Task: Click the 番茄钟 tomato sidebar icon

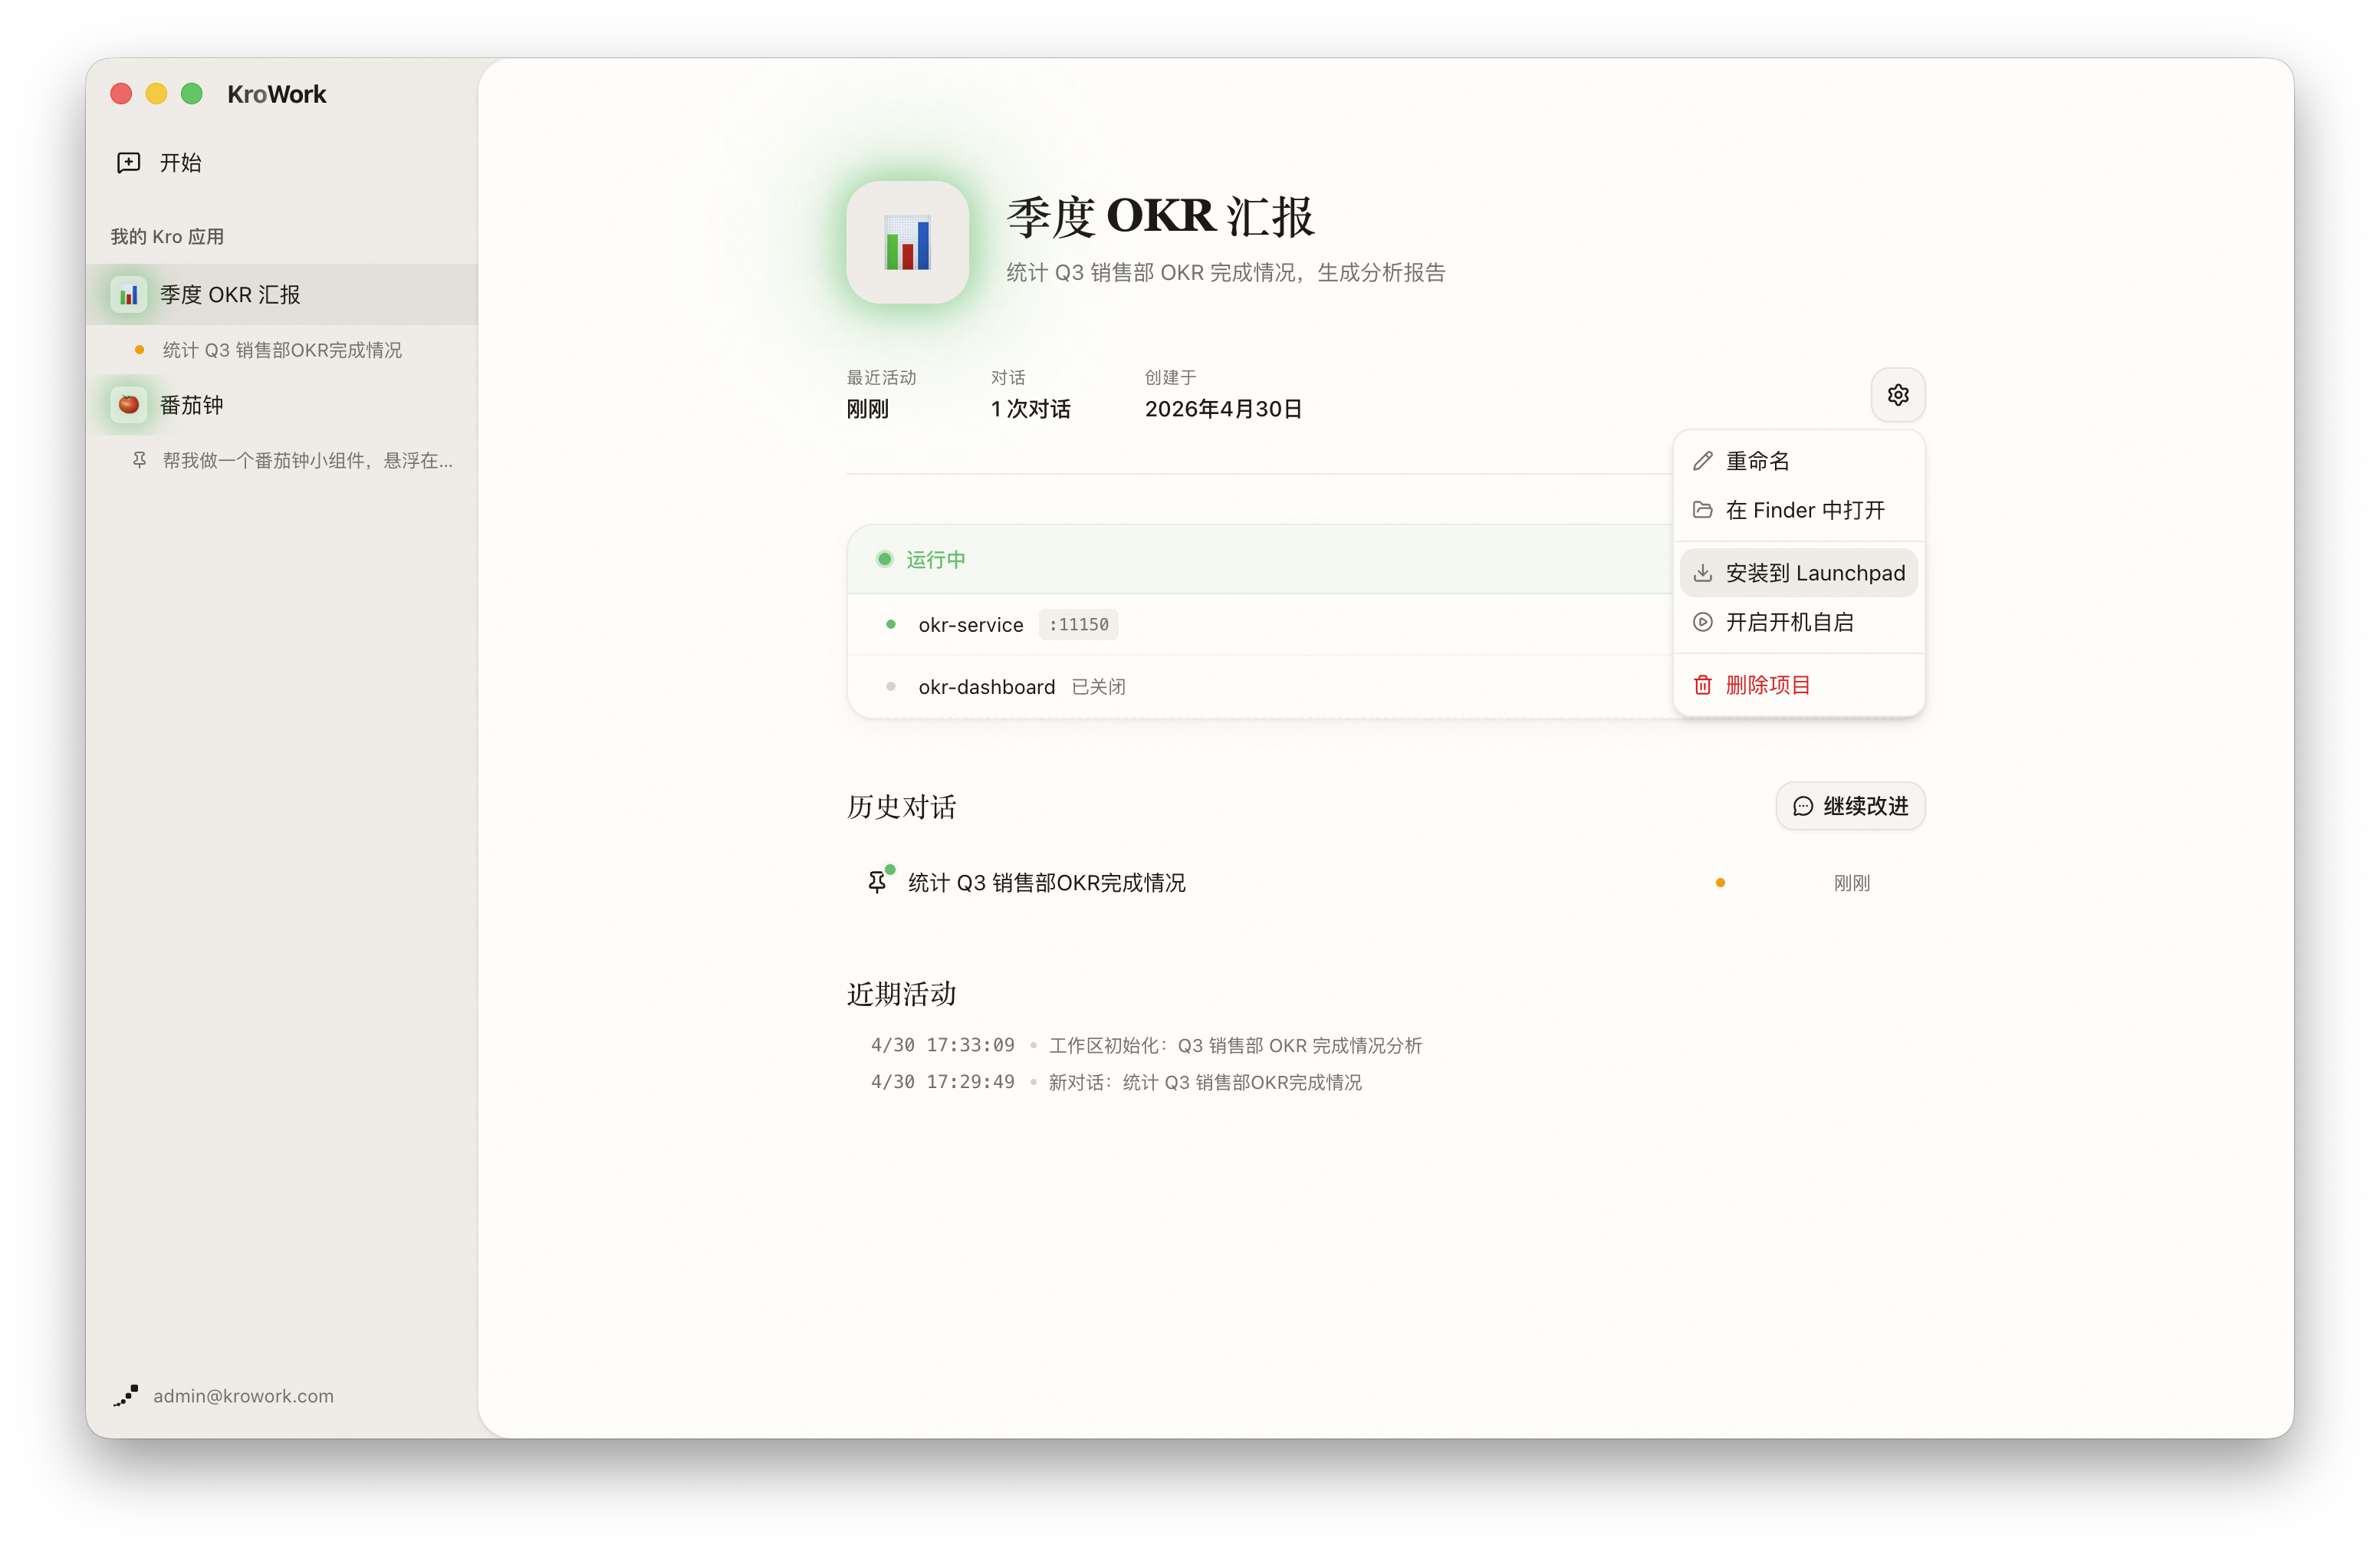Action: [129, 405]
